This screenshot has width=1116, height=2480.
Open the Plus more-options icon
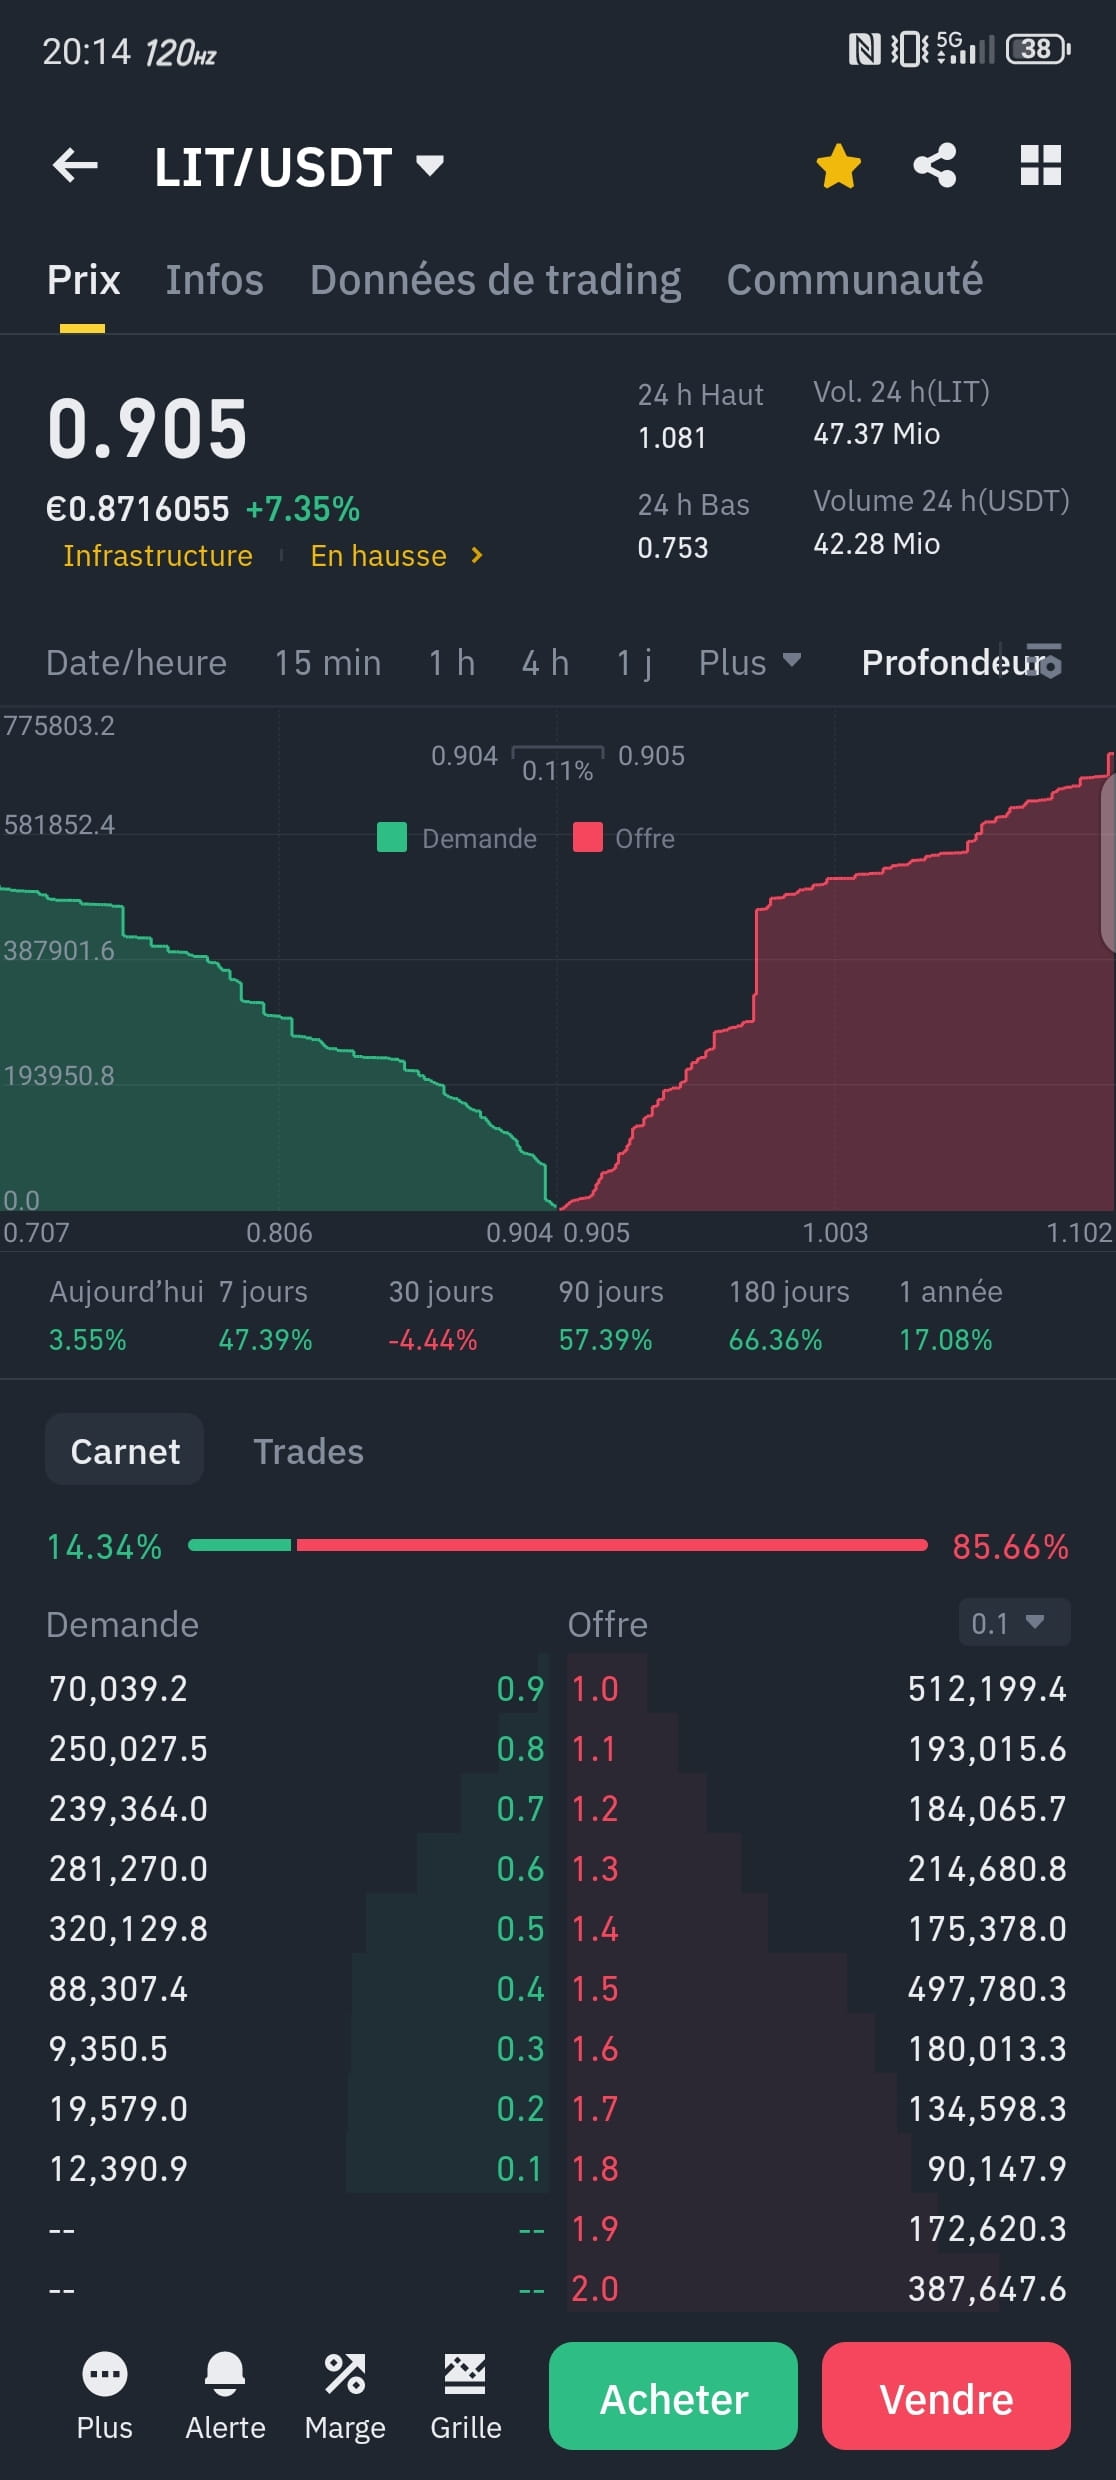pyautogui.click(x=105, y=2396)
